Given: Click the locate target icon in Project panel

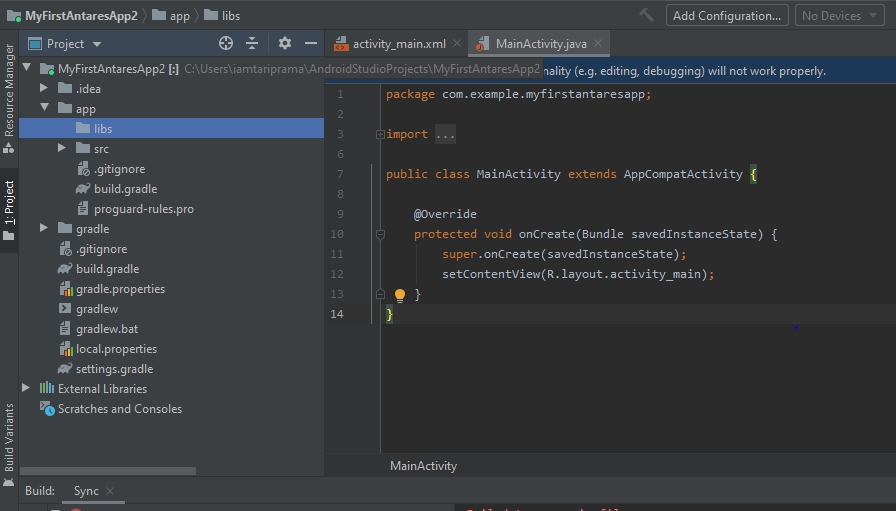Looking at the screenshot, I should [x=226, y=43].
